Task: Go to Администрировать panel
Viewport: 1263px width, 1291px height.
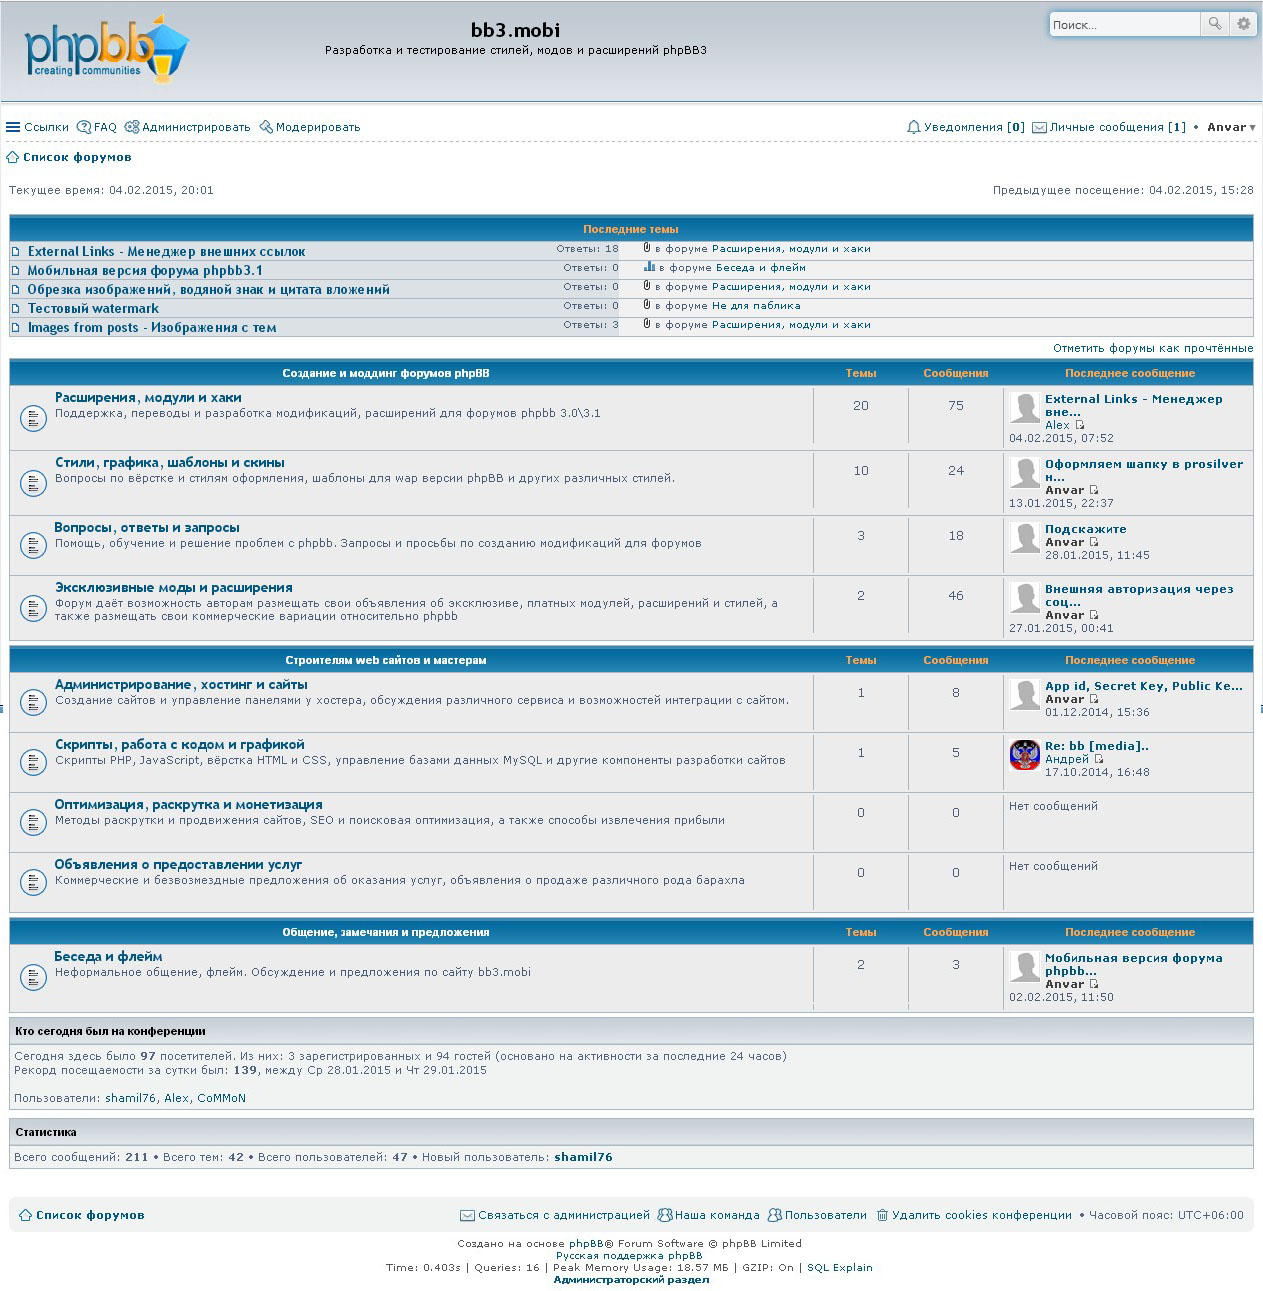Action: (x=188, y=127)
